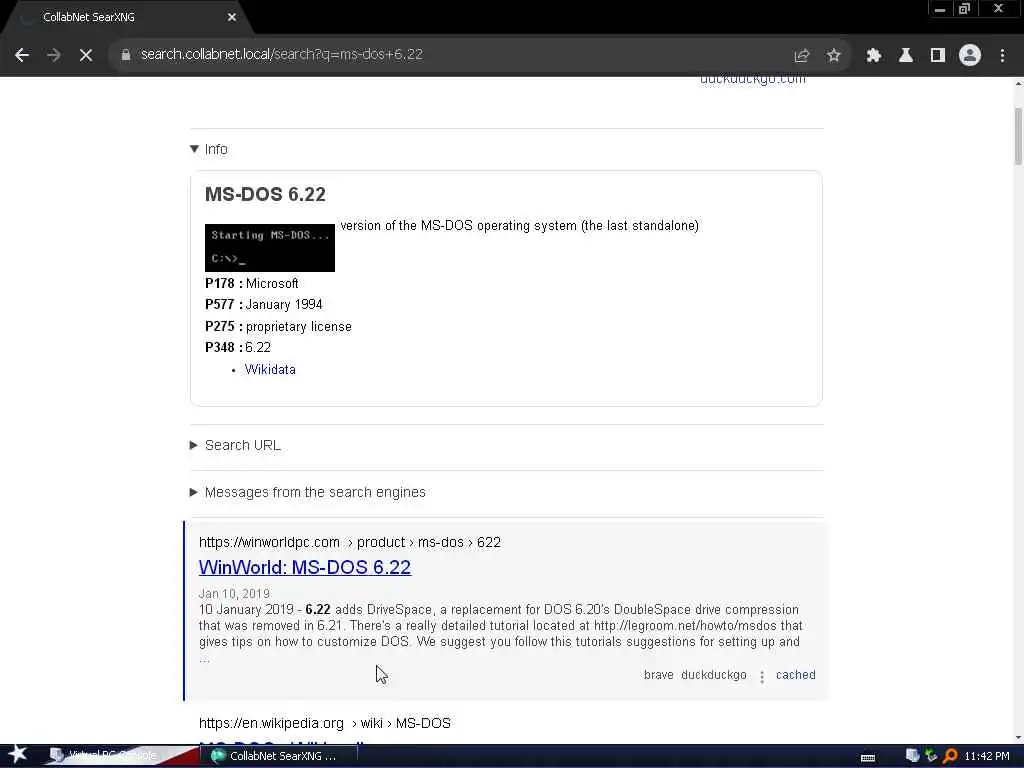Select CollabNet SearXNG taskbar button
This screenshot has width=1024, height=768.
[x=277, y=756]
